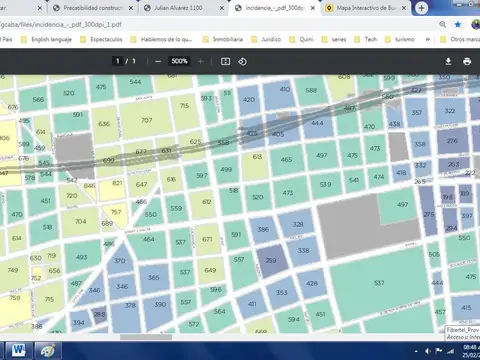Open Paint from the taskbar
480x360 pixels.
(49, 351)
